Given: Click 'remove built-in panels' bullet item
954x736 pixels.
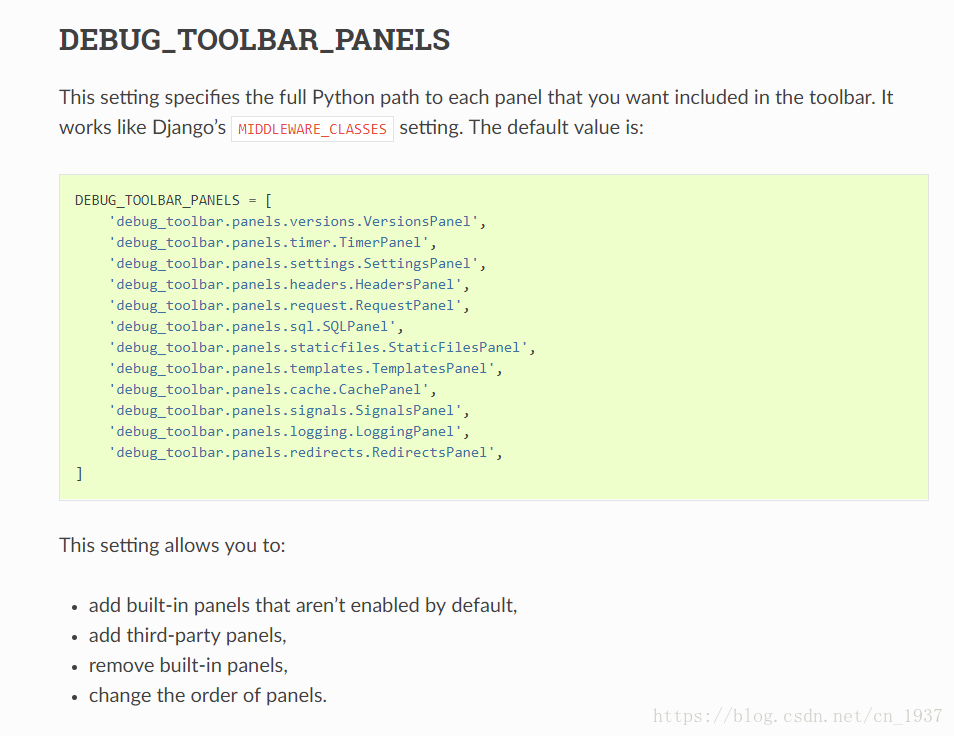Looking at the screenshot, I should coord(188,665).
